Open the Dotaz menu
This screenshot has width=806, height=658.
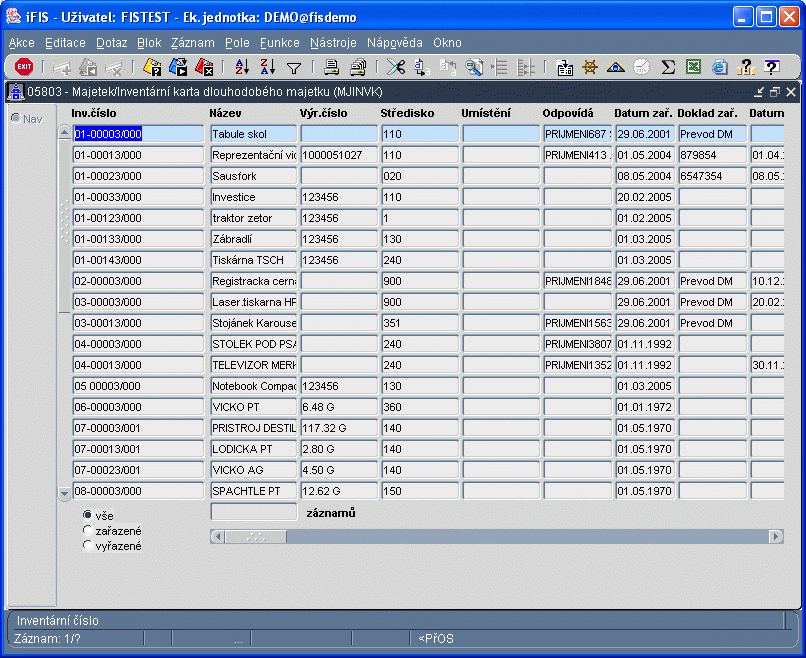coord(112,43)
